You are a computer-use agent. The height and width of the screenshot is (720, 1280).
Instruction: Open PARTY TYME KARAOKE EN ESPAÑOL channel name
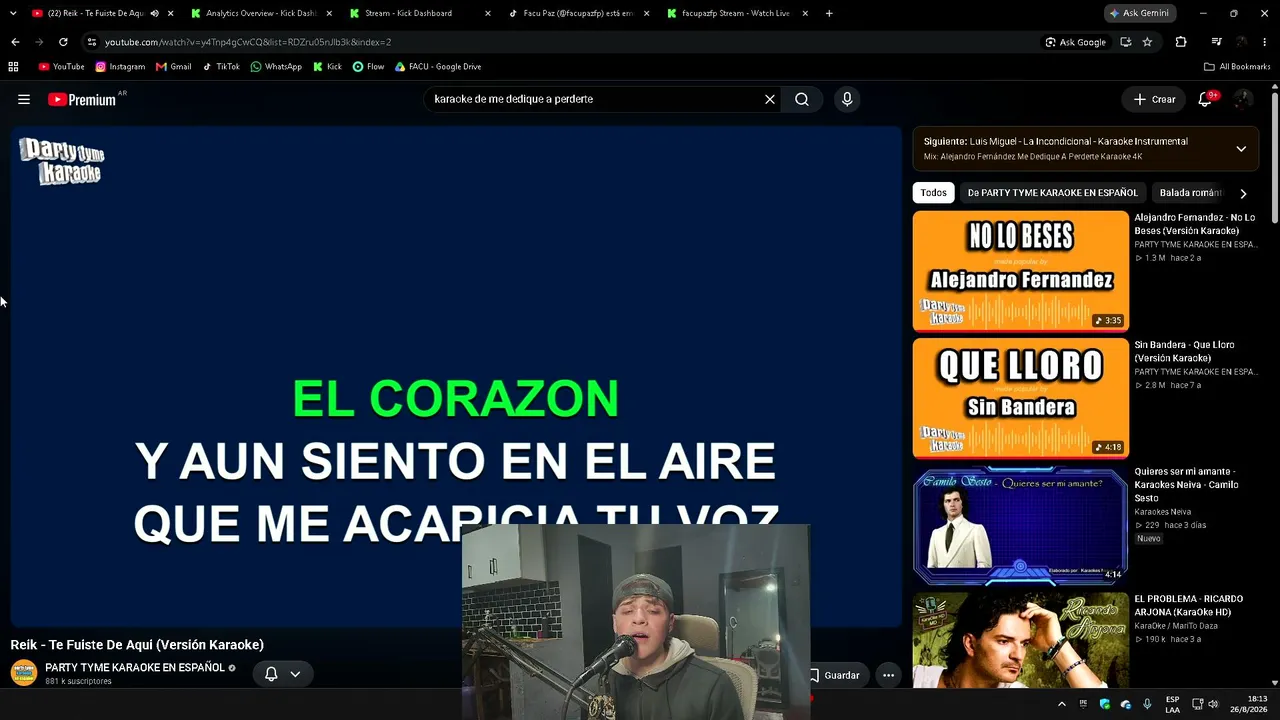135,667
